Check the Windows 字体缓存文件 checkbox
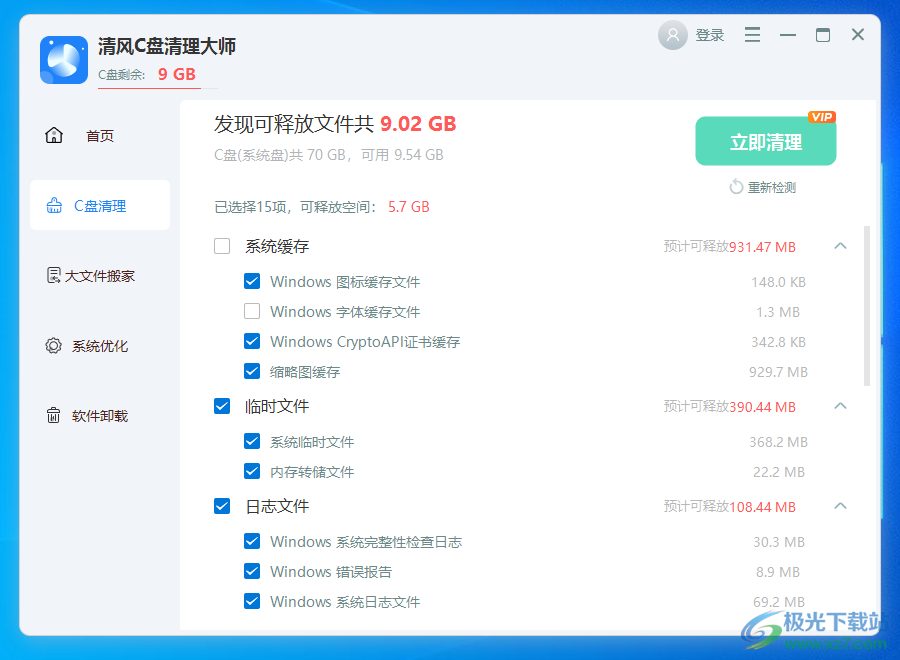 pos(252,311)
